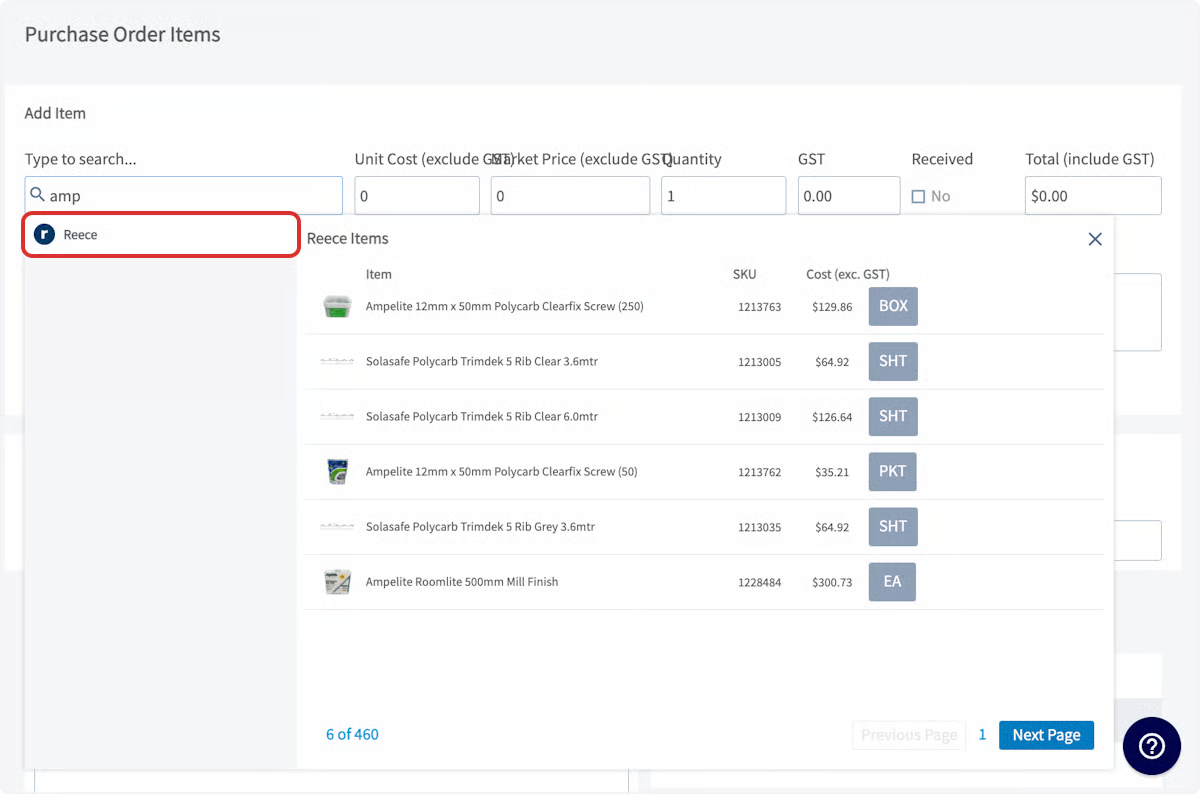Viewport: 1200px width, 794px height.
Task: Click EA button for Ampelite Roomlite
Action: 892,581
